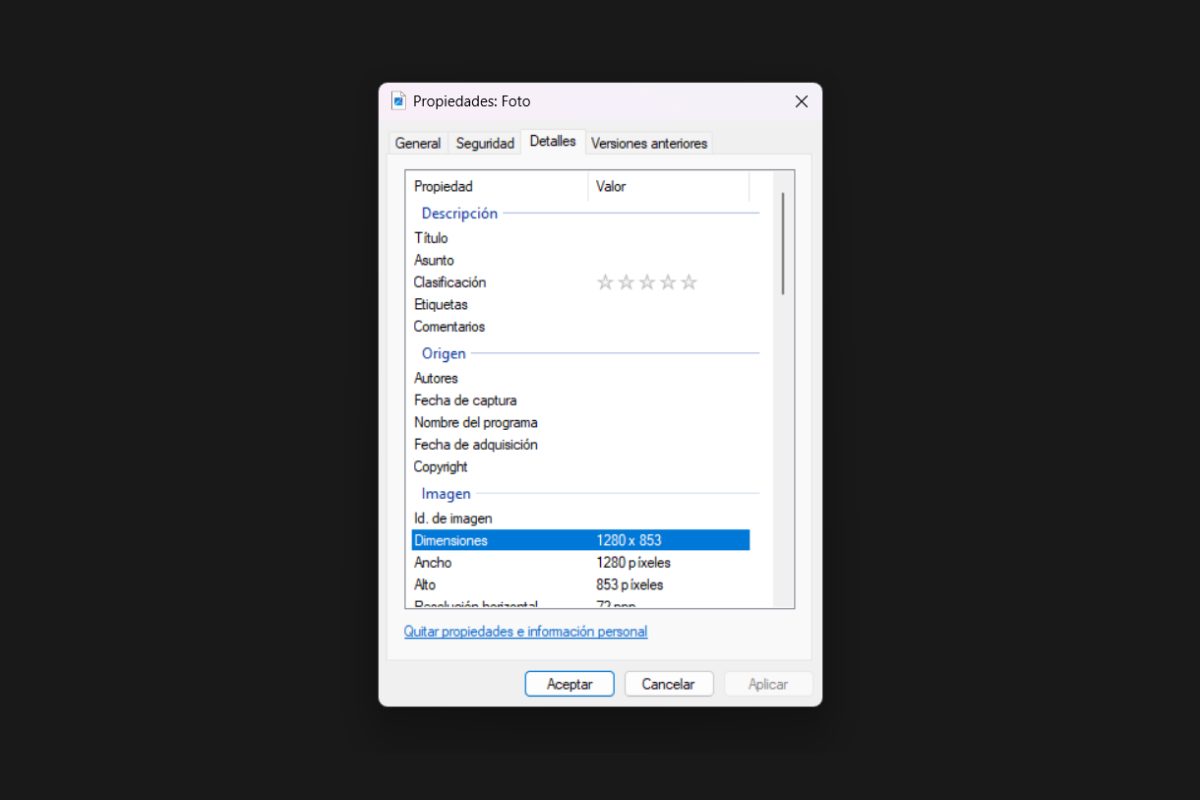Close the Propiedades: Foto dialog
This screenshot has height=800, width=1200.
(801, 101)
